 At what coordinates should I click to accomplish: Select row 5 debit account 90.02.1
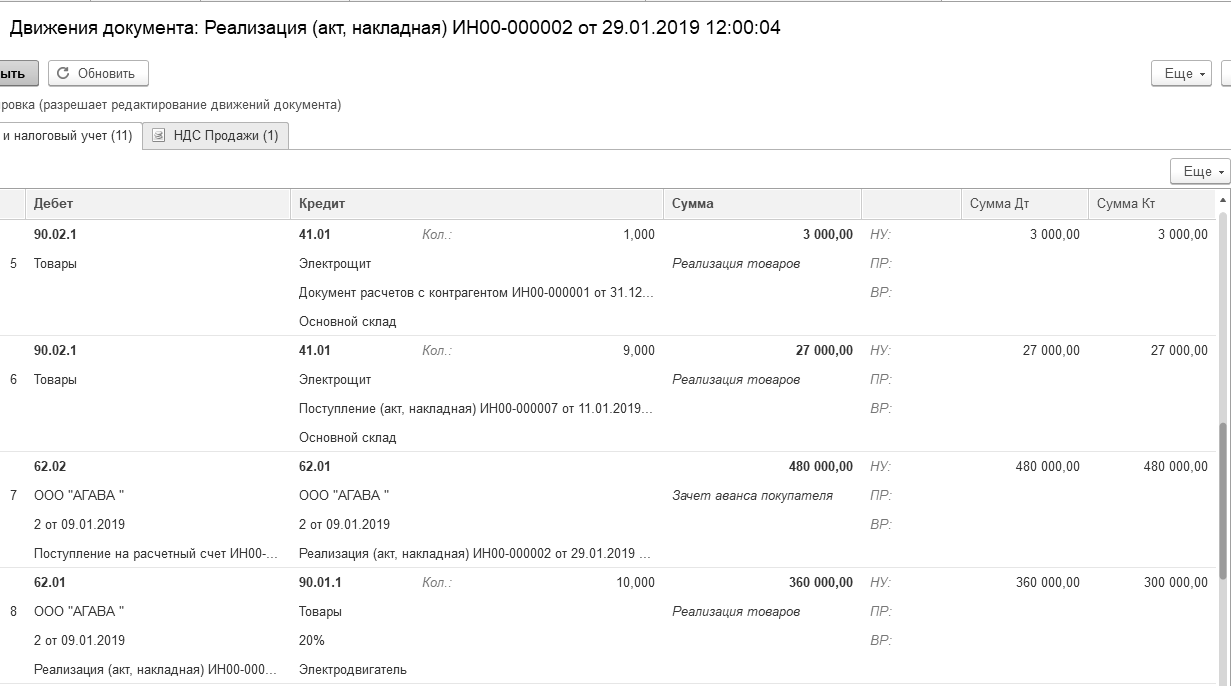click(x=55, y=235)
